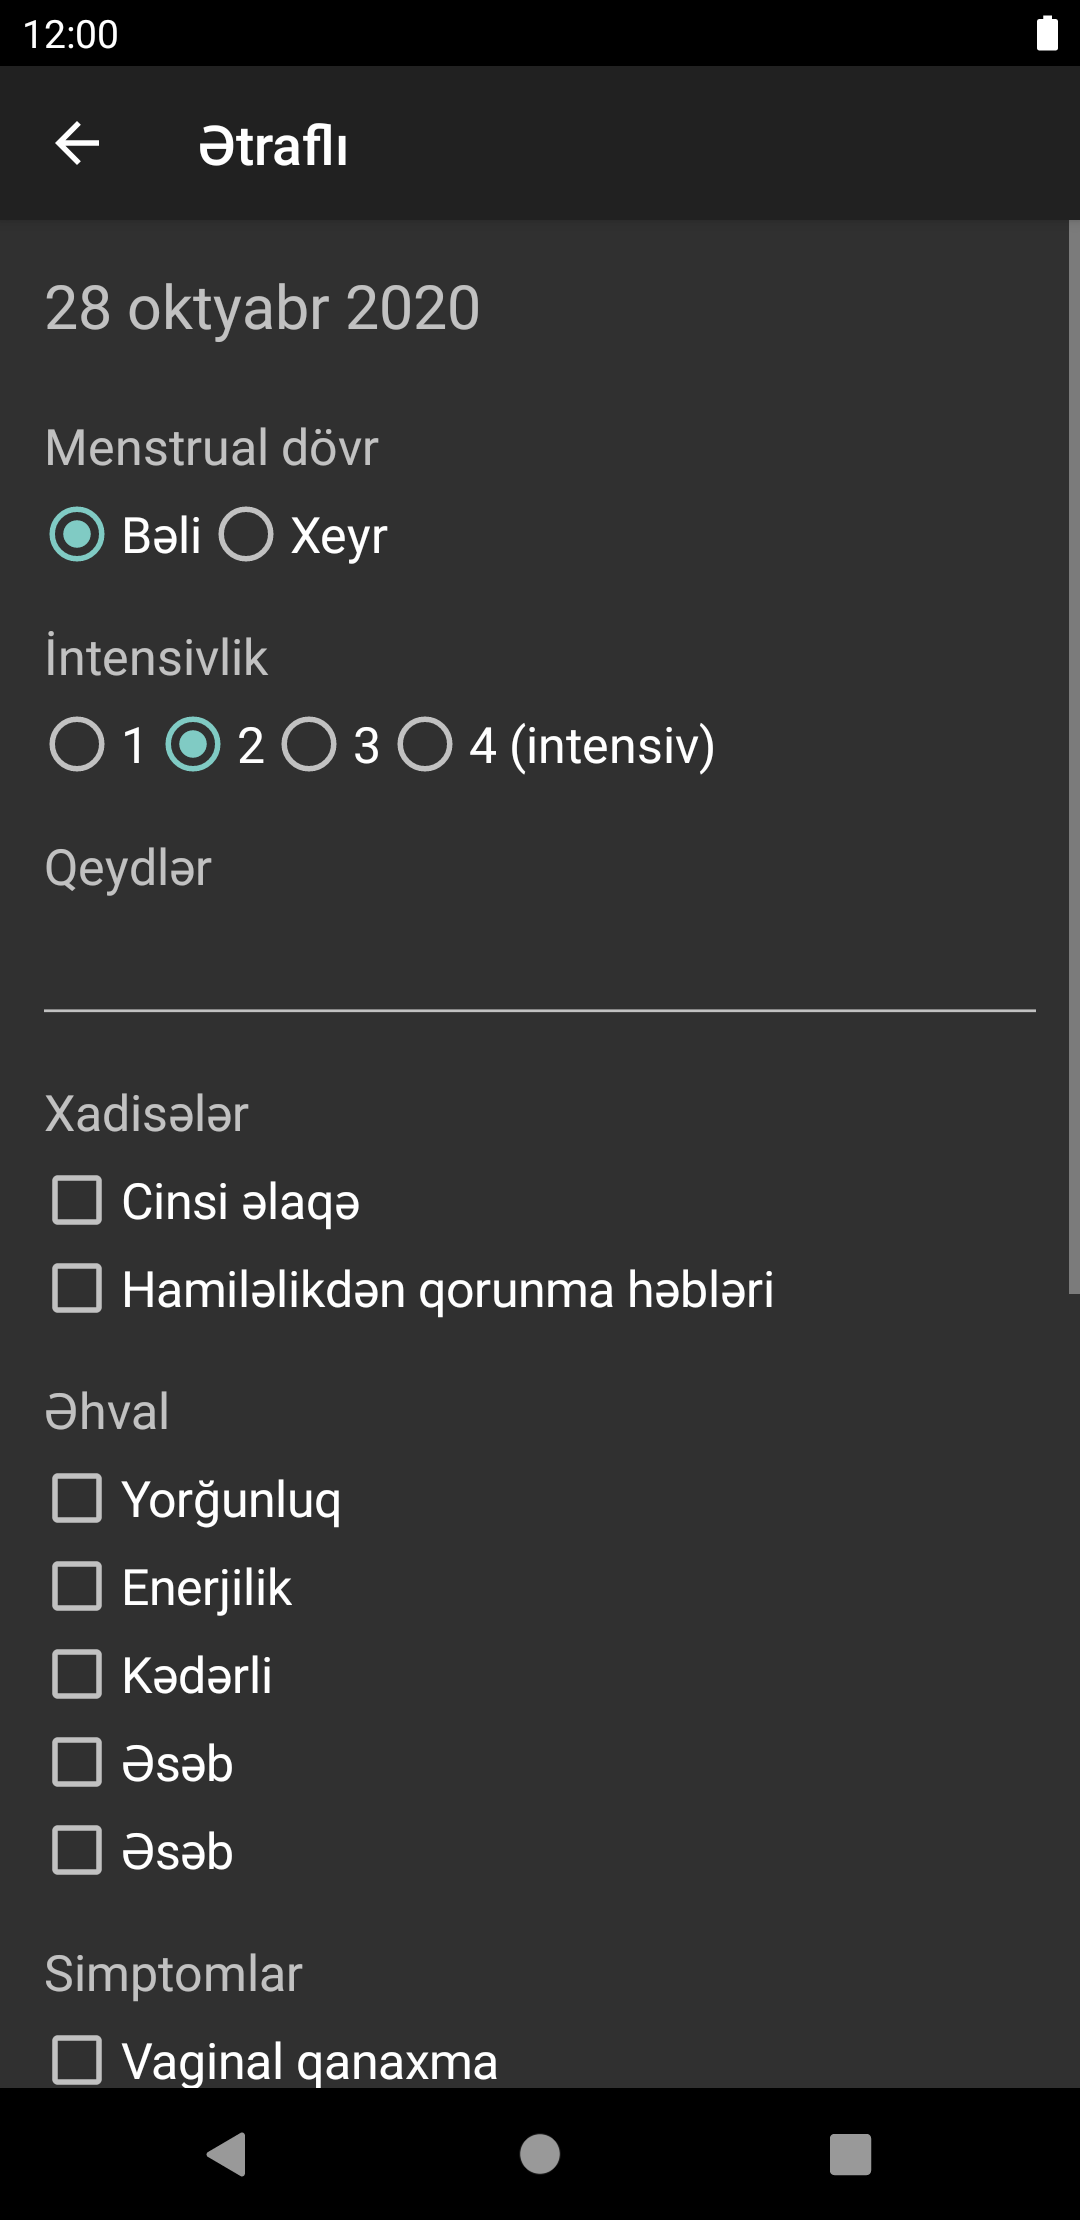Click the vertical scrollbar on right edge
This screenshot has width=1080, height=2220.
click(1073, 760)
